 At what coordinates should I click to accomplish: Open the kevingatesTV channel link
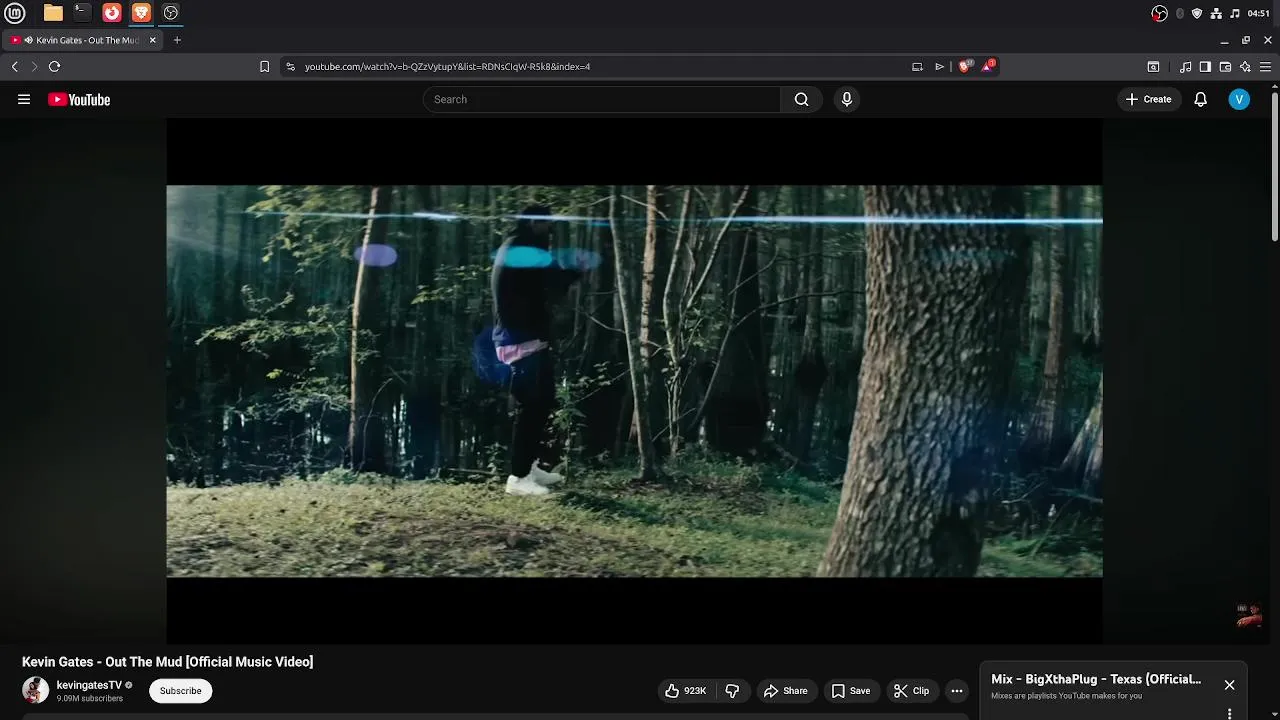click(x=89, y=685)
